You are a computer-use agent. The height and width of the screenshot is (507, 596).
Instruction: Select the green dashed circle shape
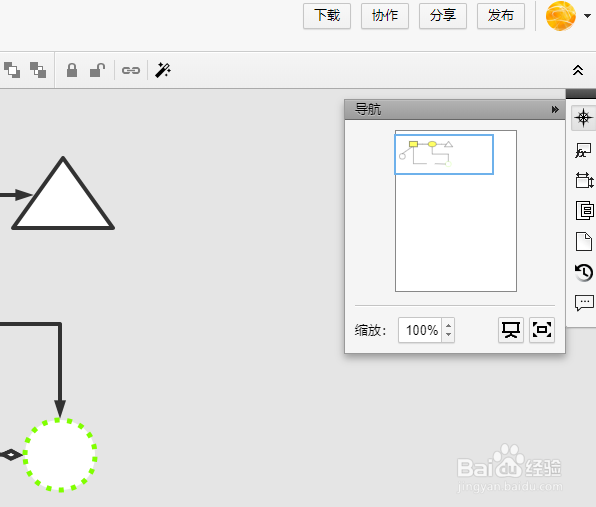tap(60, 455)
